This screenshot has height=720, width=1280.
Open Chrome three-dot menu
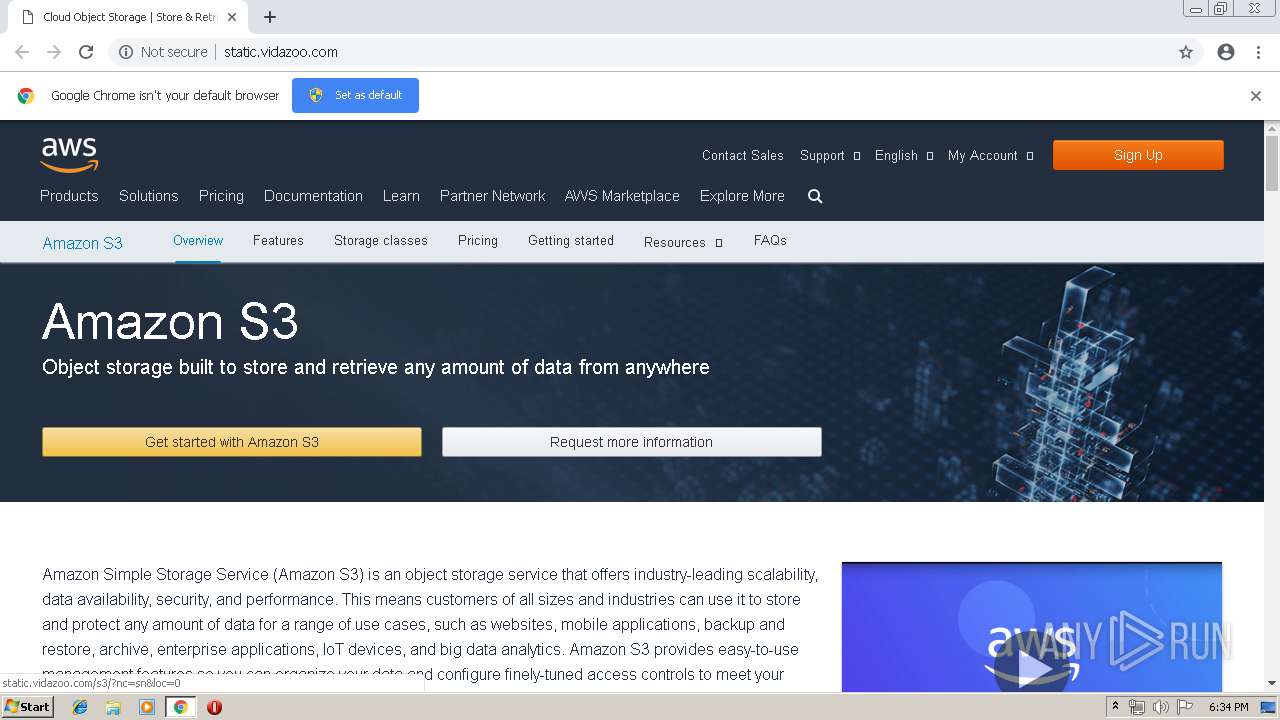point(1258,52)
